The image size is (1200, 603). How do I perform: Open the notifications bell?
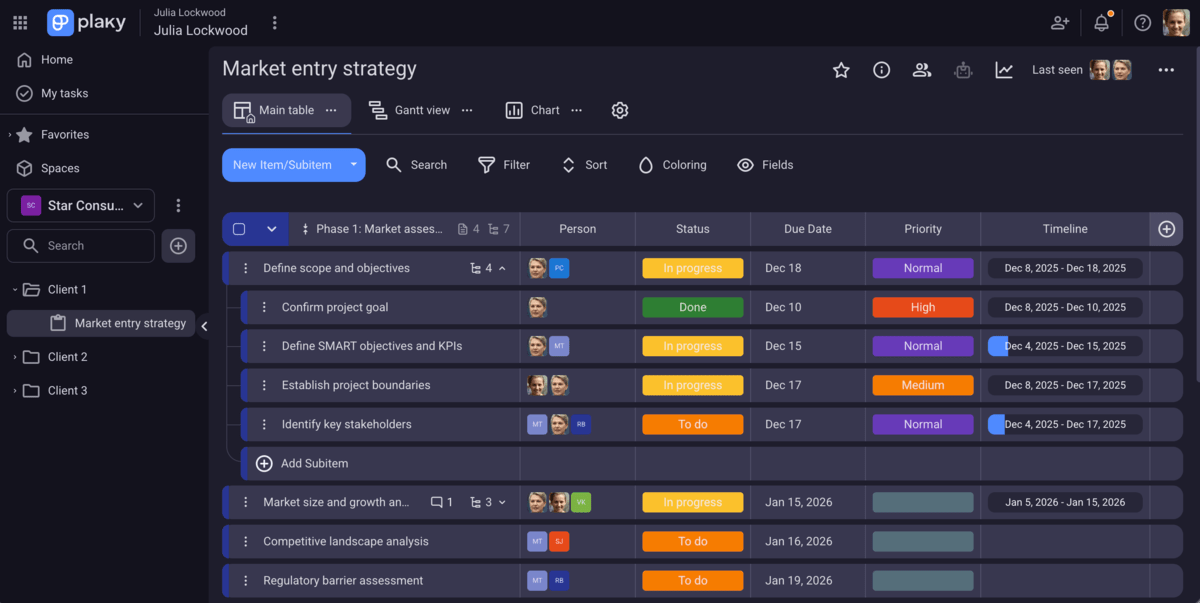click(x=1101, y=23)
